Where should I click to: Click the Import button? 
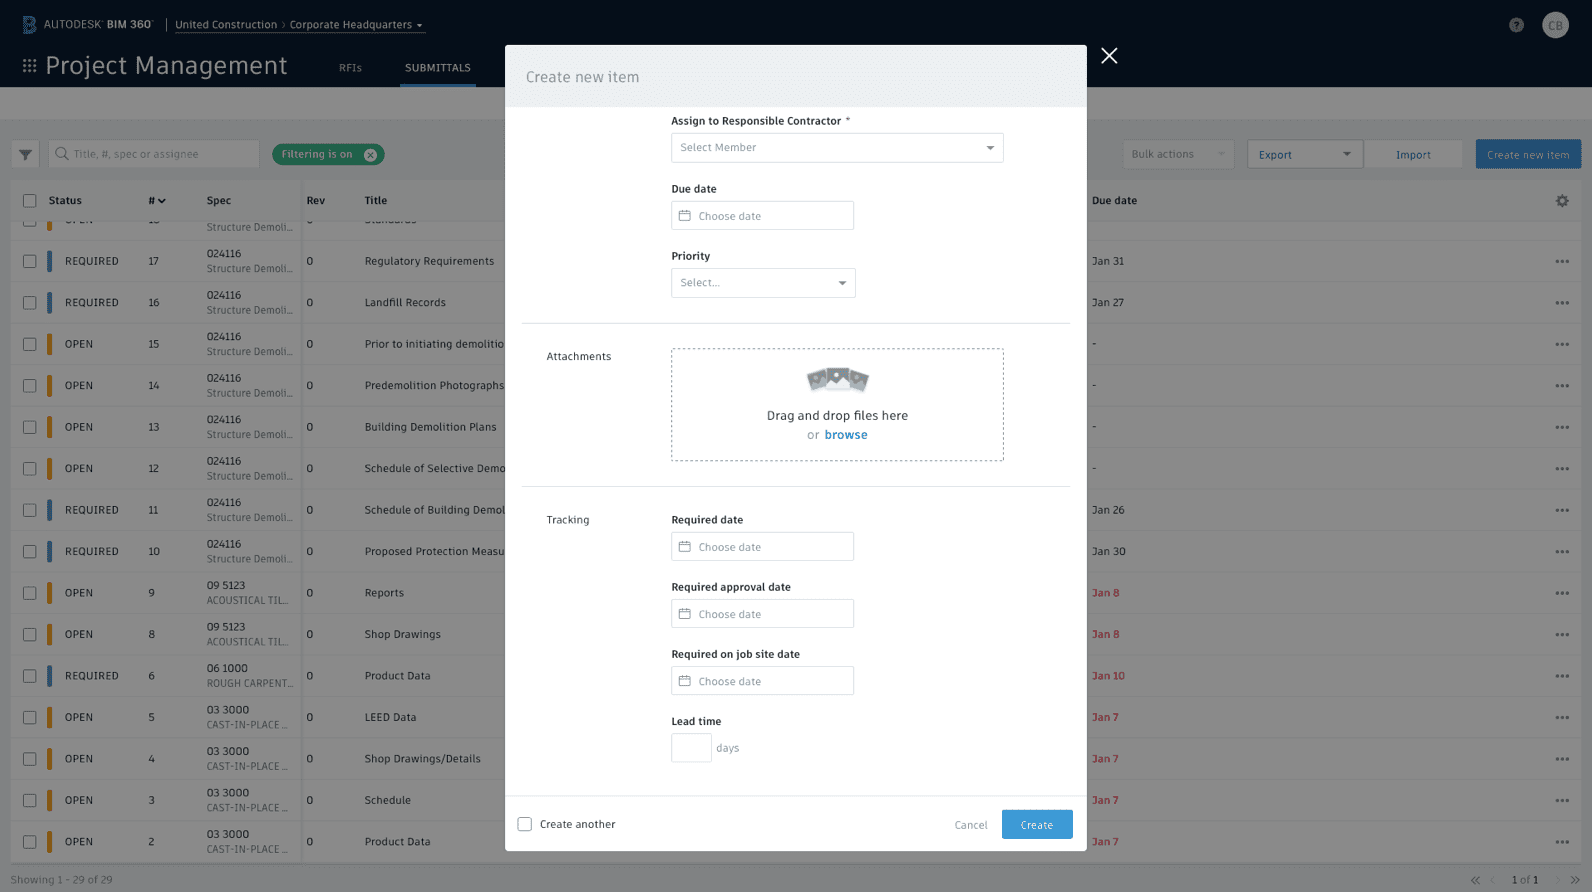point(1413,154)
